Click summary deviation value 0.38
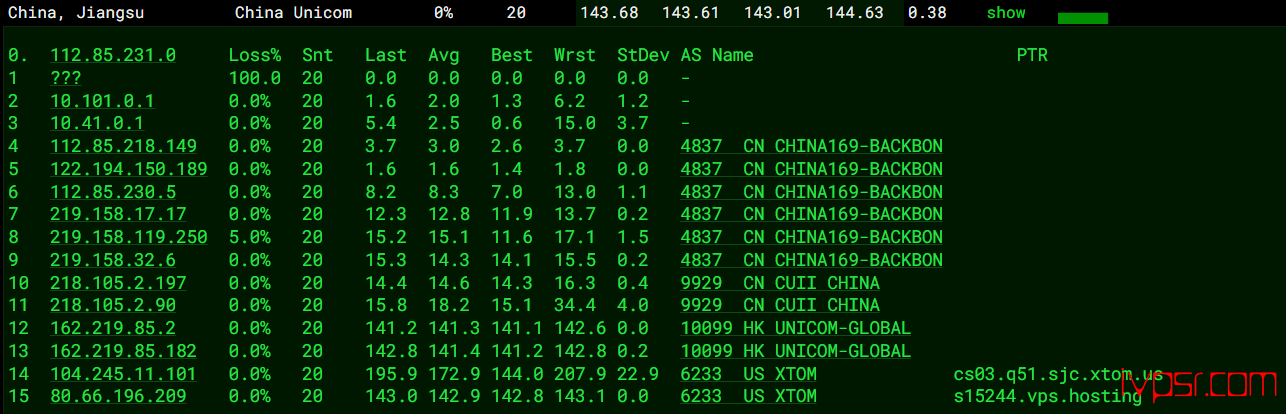 coord(927,13)
